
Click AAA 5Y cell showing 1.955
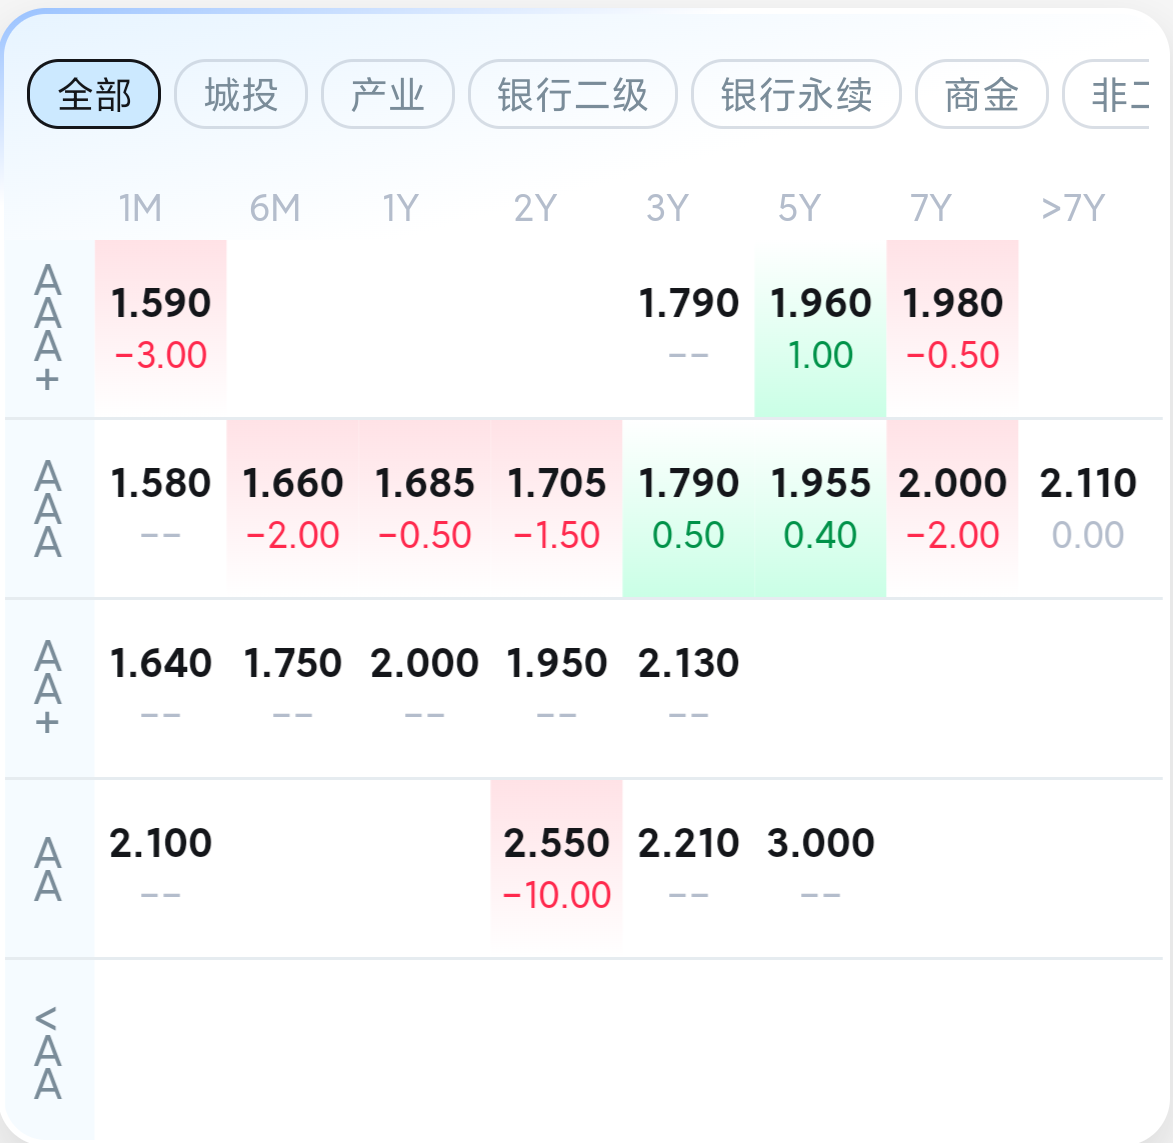pos(820,508)
